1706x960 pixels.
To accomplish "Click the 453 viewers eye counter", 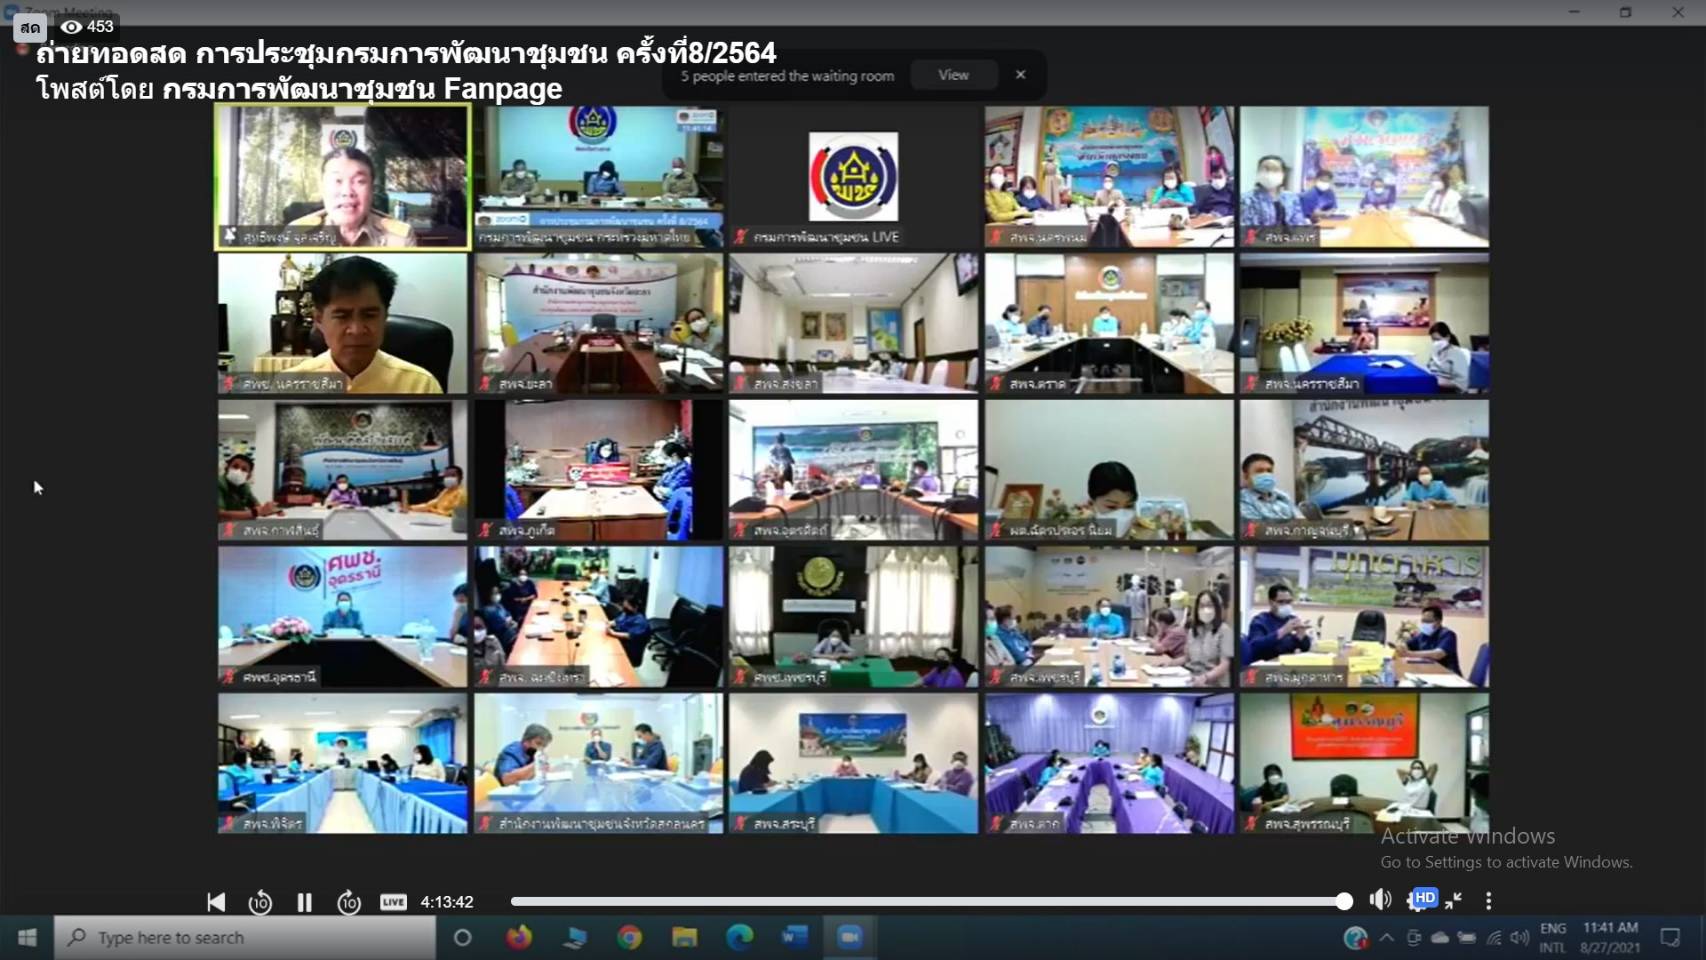I will pyautogui.click(x=87, y=26).
